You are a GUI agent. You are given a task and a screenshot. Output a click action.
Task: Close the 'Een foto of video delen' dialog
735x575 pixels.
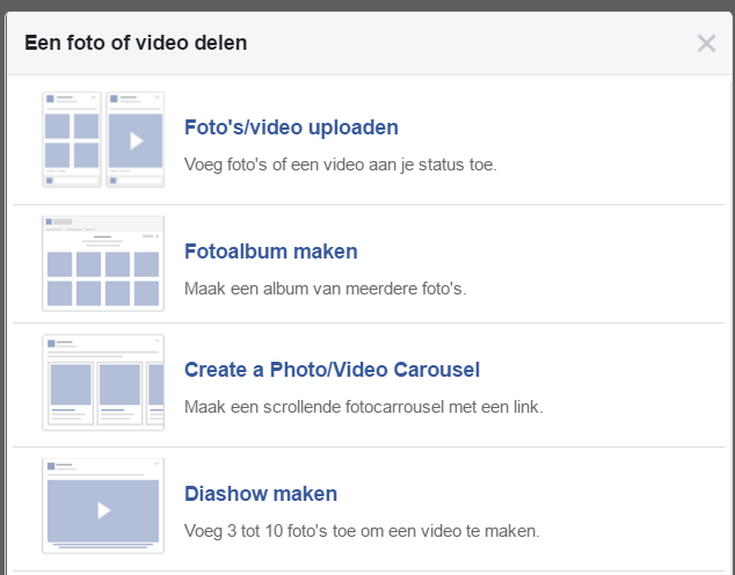(x=706, y=43)
